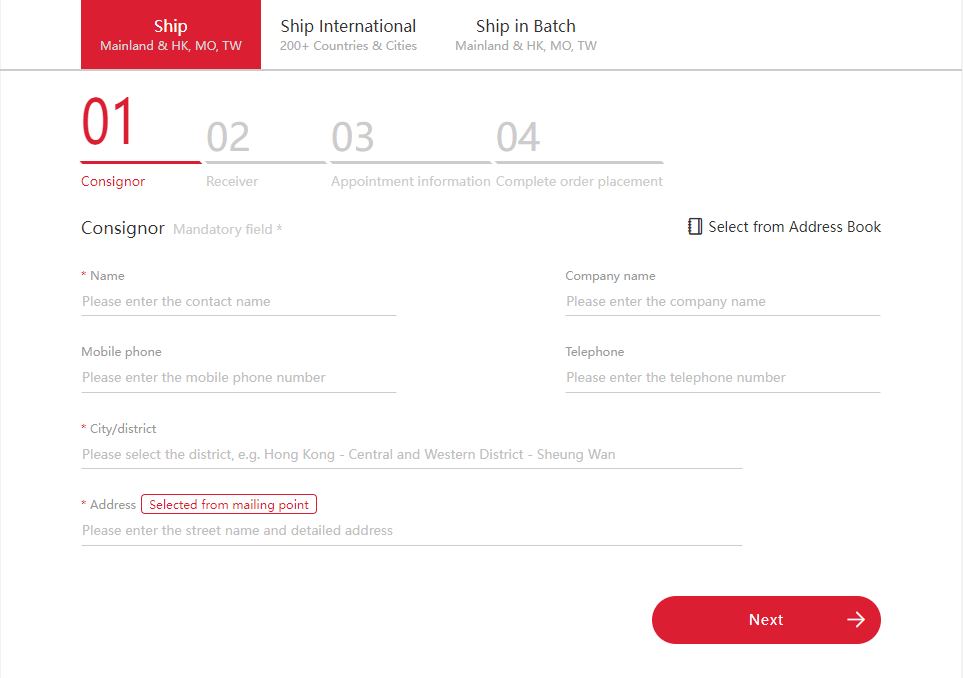The image size is (963, 678).
Task: Focus the contact name input field
Action: coord(239,302)
